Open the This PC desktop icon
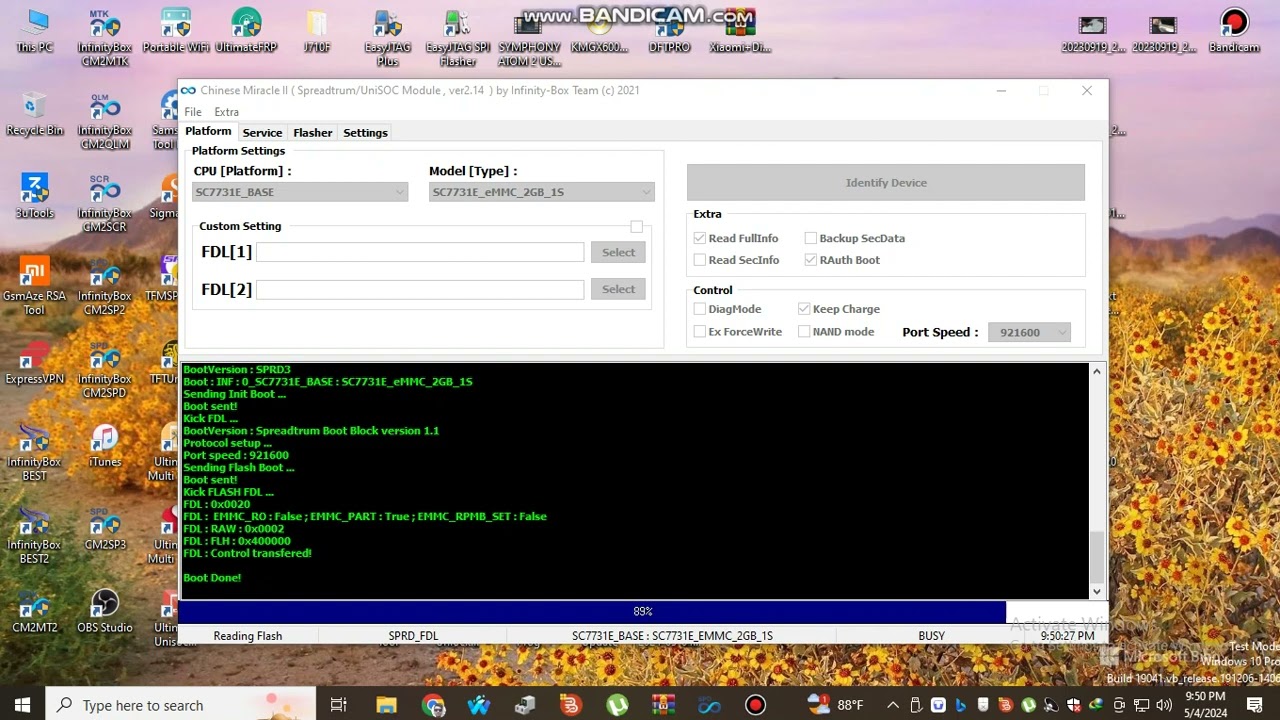 tap(34, 31)
